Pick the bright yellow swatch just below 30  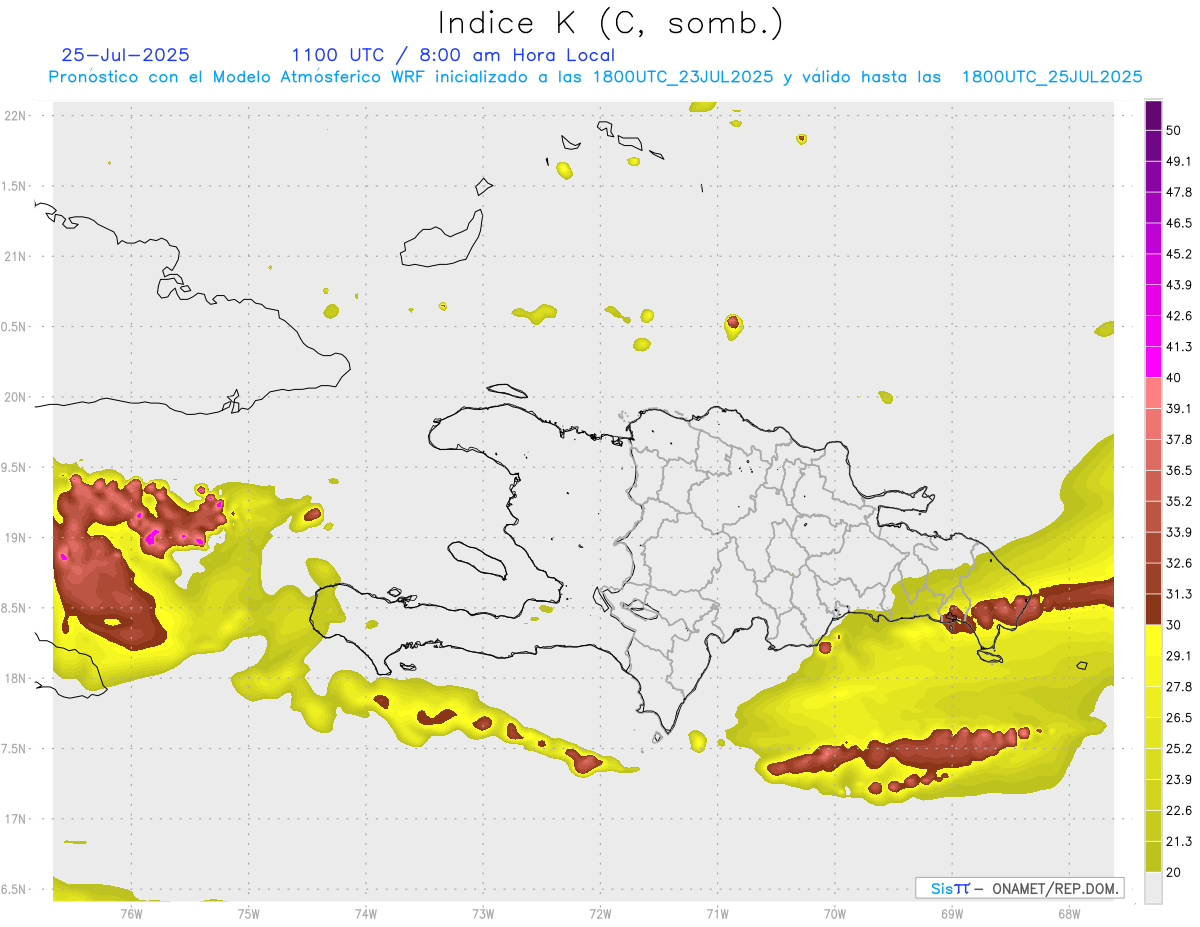click(x=1153, y=641)
